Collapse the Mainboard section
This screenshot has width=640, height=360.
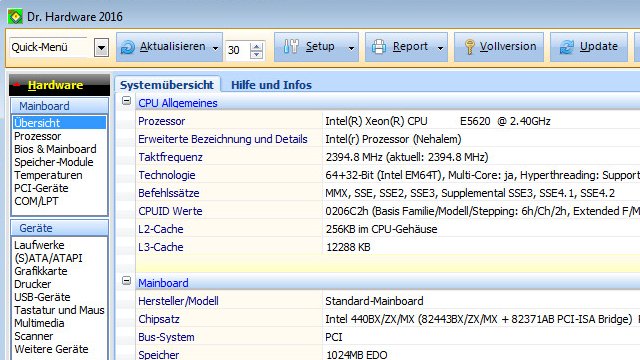coord(127,280)
